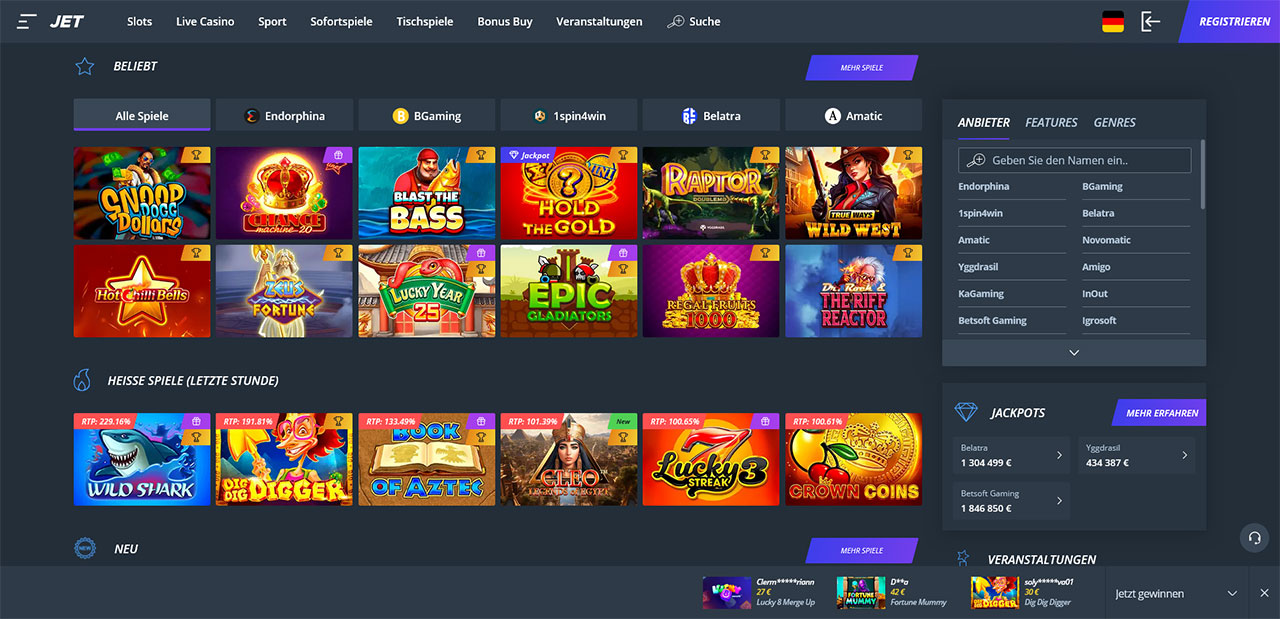Collapse the Jetzt gewinnen dropdown

click(x=1232, y=593)
